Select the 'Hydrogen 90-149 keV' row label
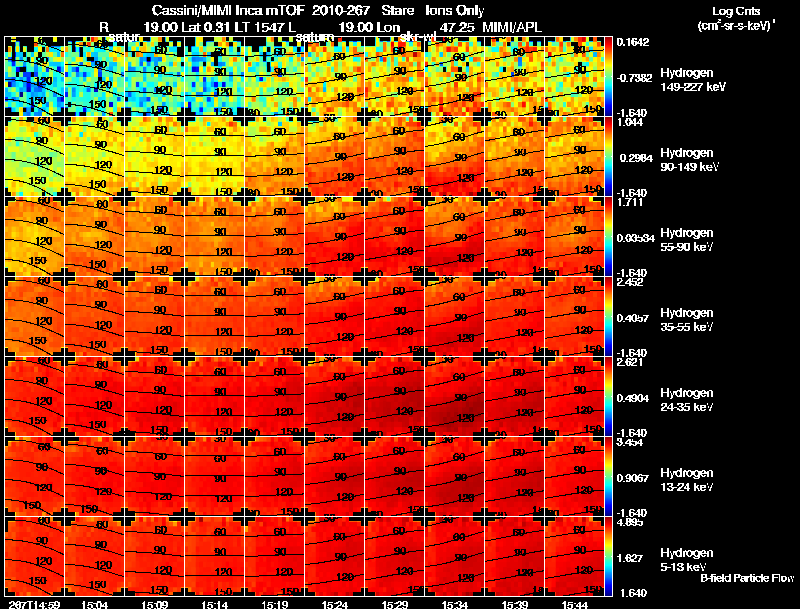 (x=689, y=160)
